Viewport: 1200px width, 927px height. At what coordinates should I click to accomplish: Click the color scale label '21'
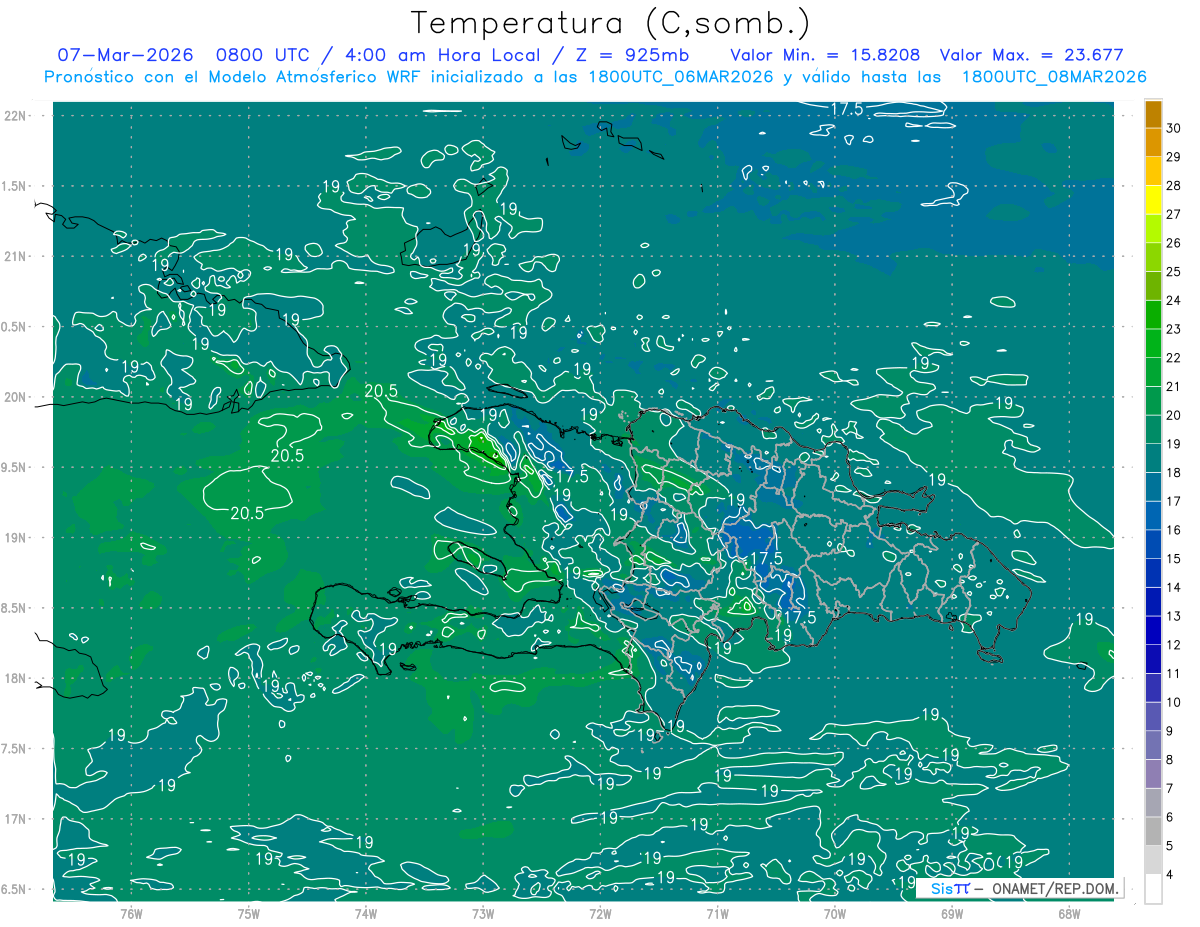click(x=1173, y=386)
